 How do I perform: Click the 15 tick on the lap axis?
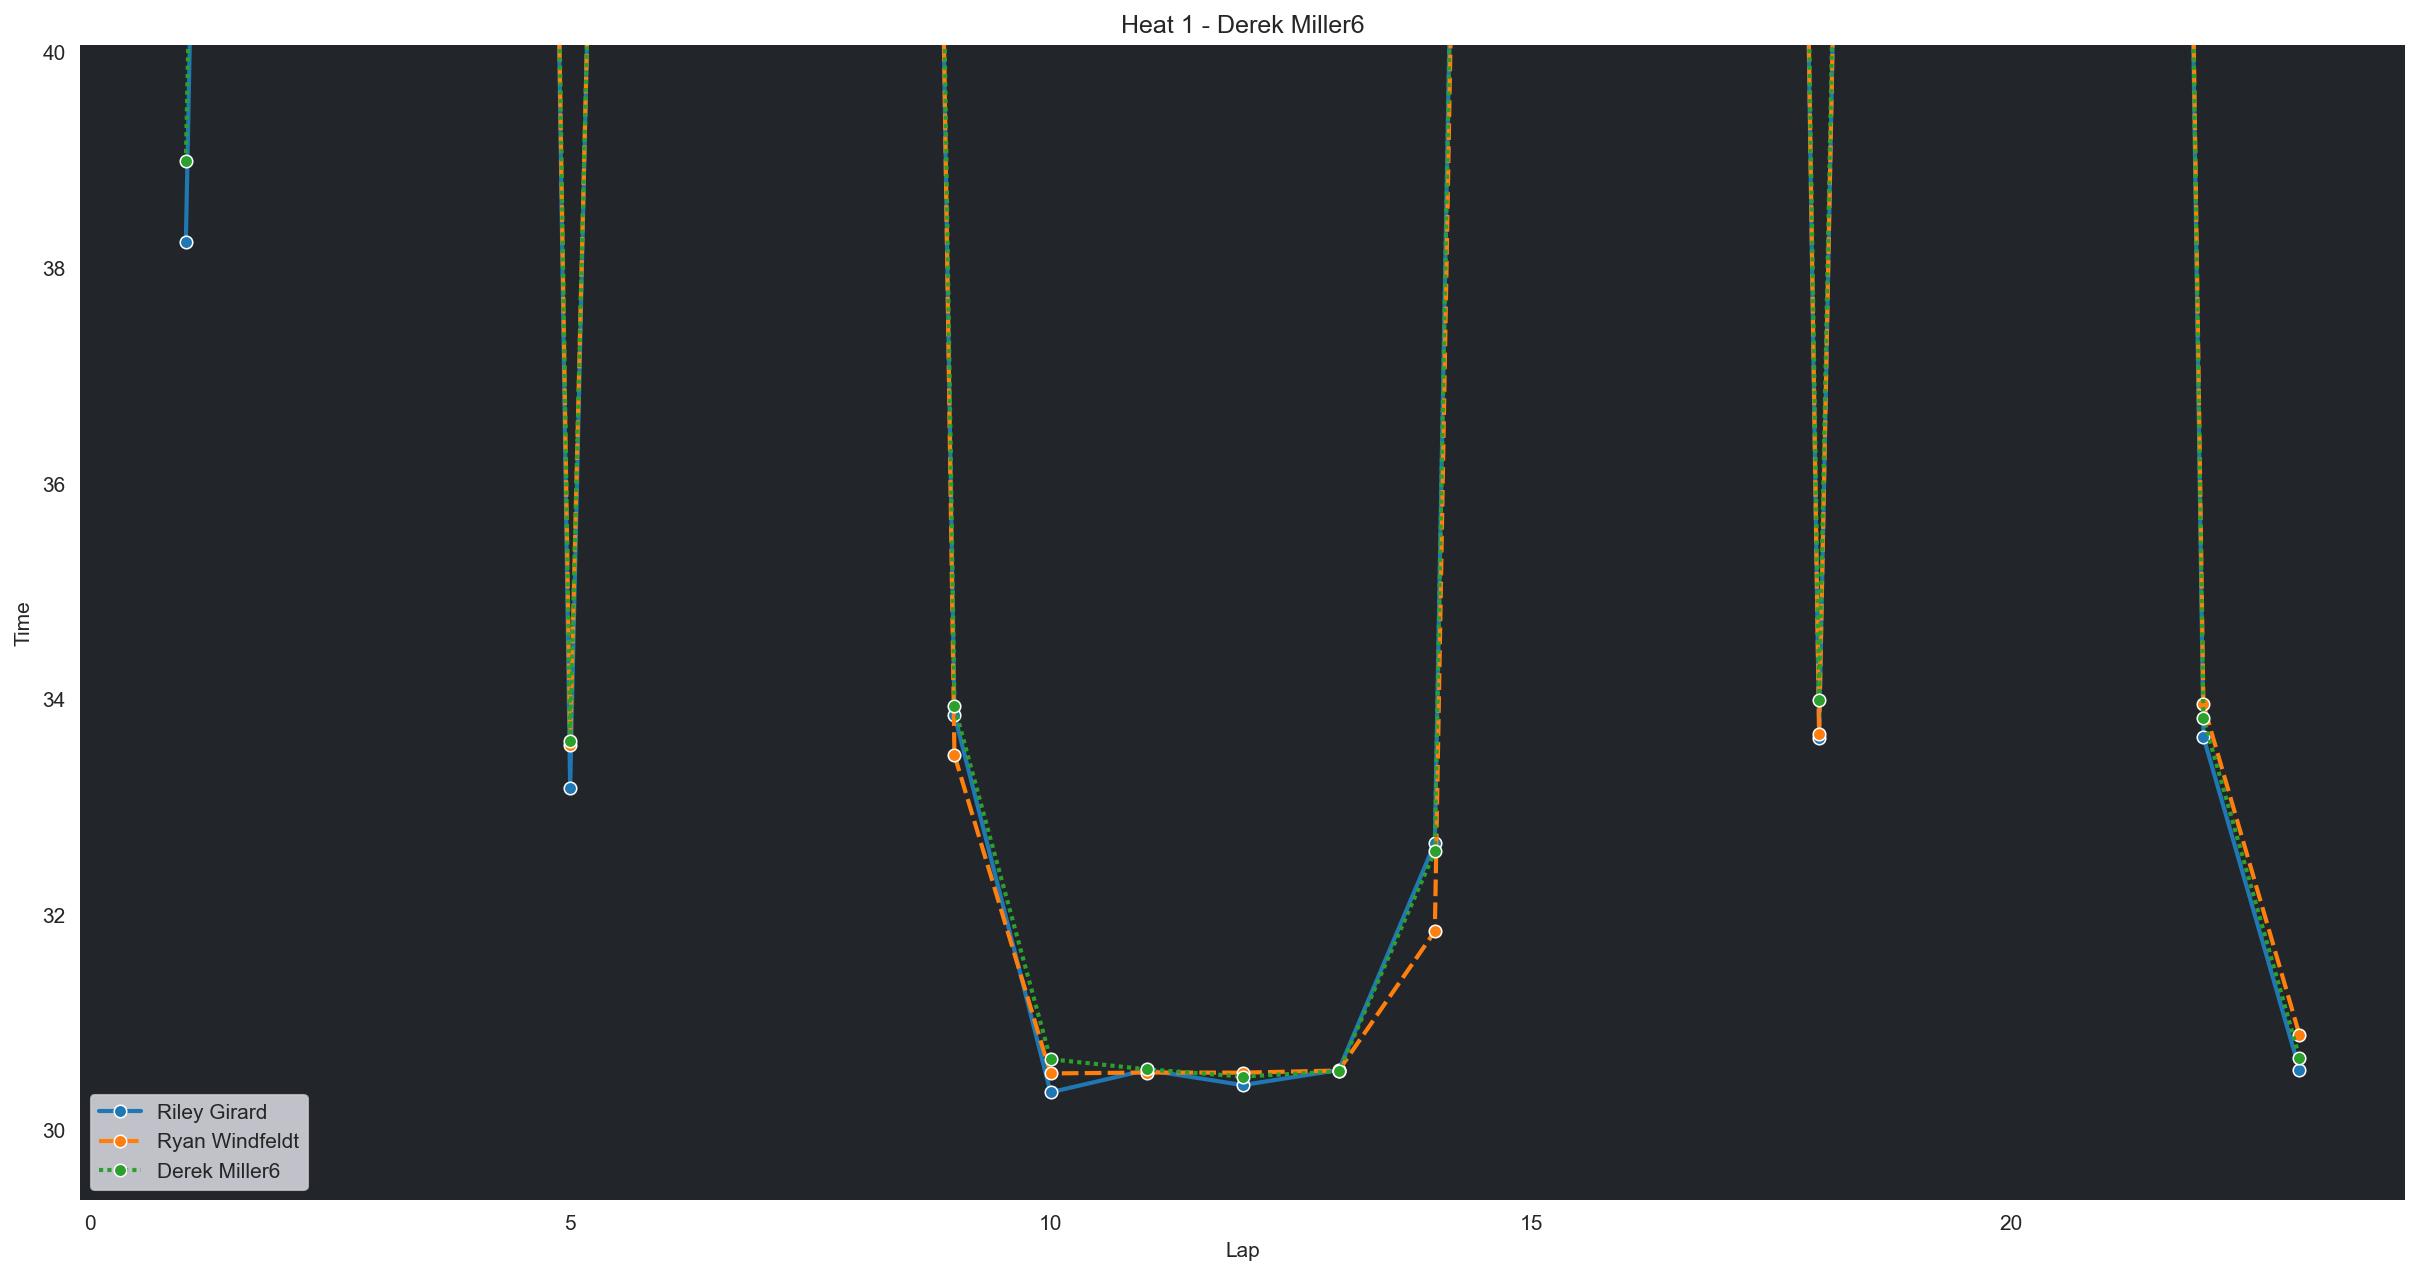coord(1531,1224)
